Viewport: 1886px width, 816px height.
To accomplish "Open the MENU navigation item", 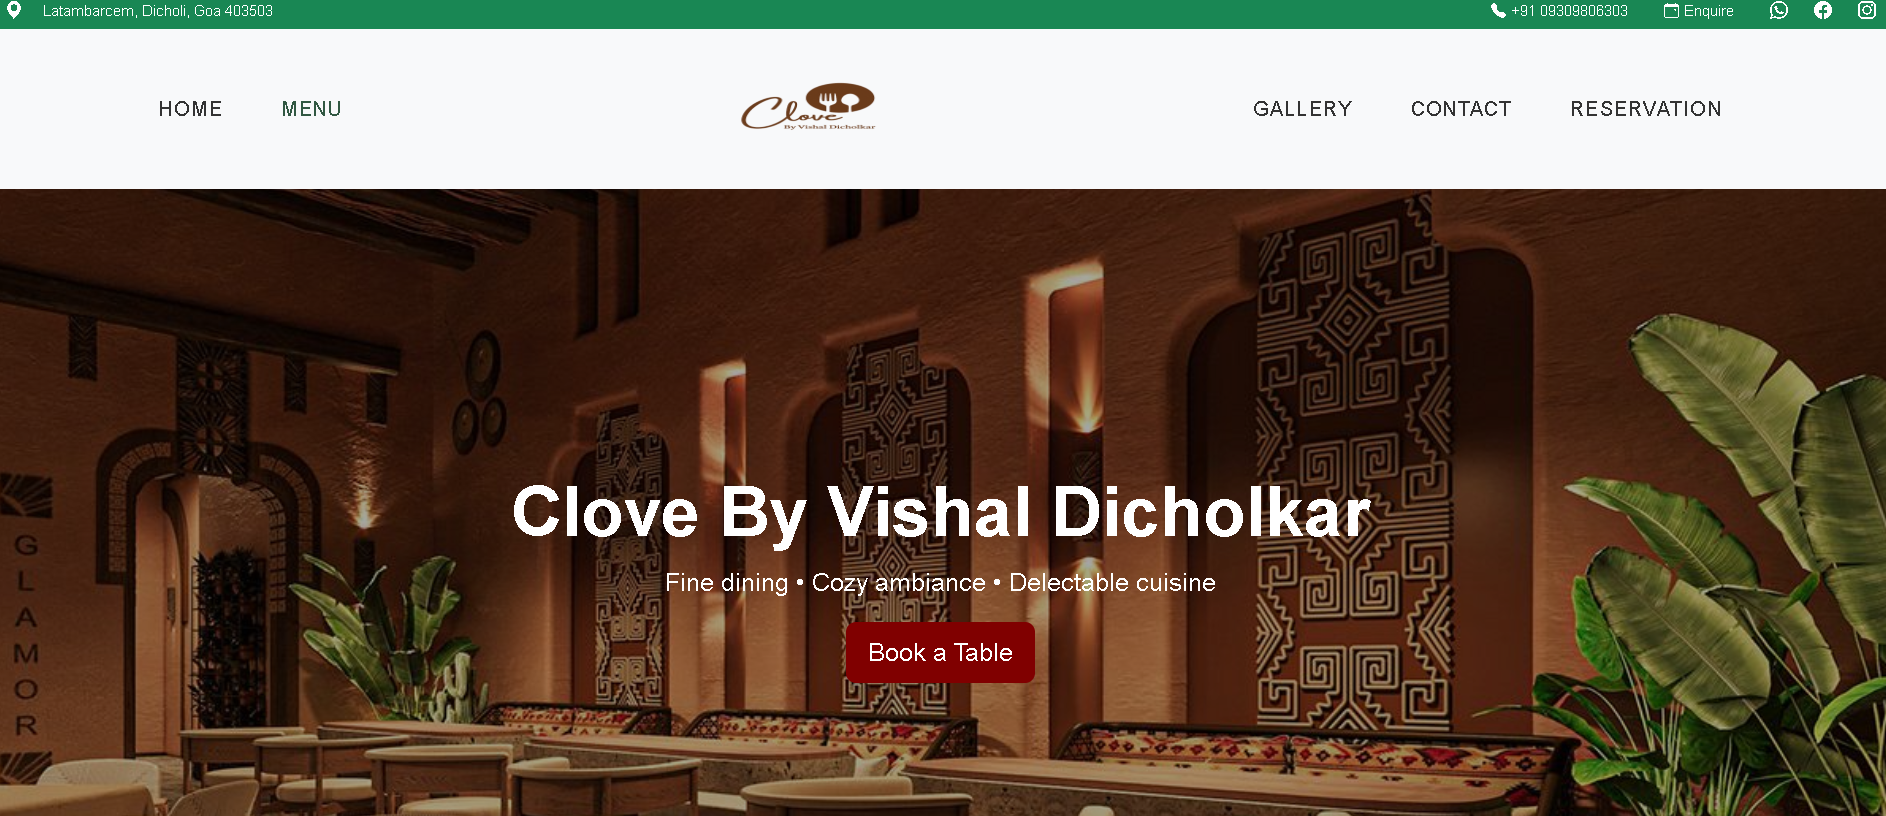I will coord(311,109).
